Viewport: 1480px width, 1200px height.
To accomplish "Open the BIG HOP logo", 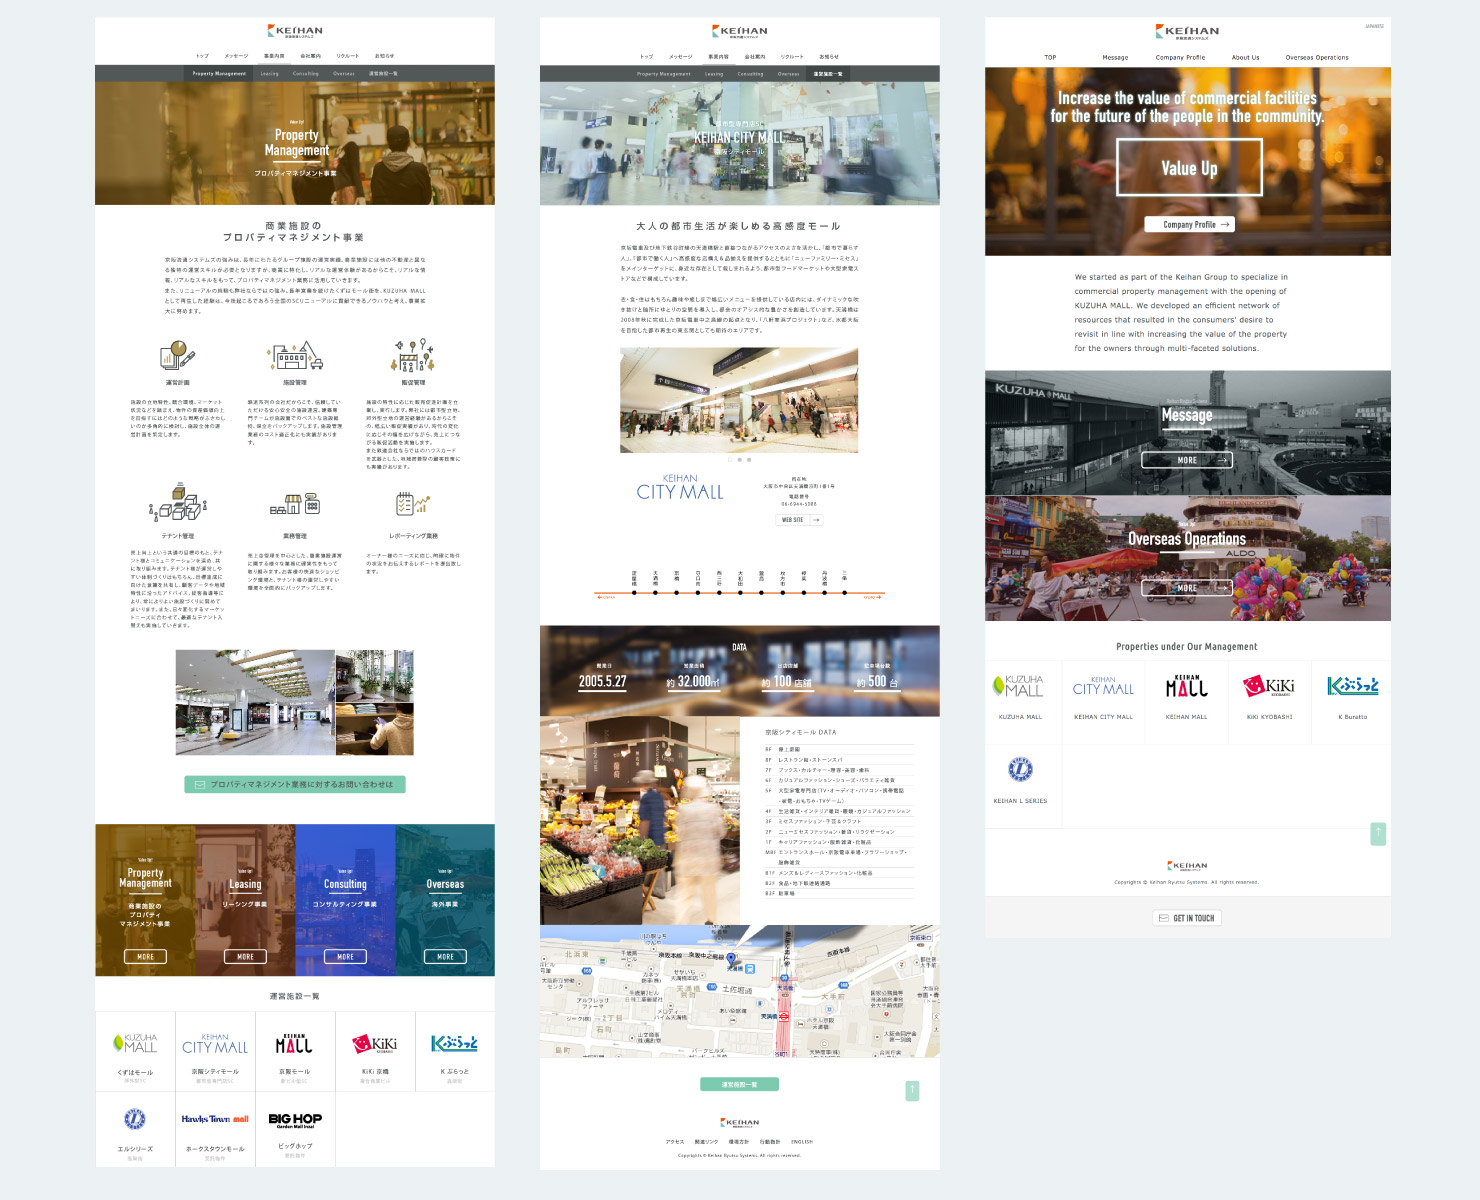I will (x=295, y=1120).
